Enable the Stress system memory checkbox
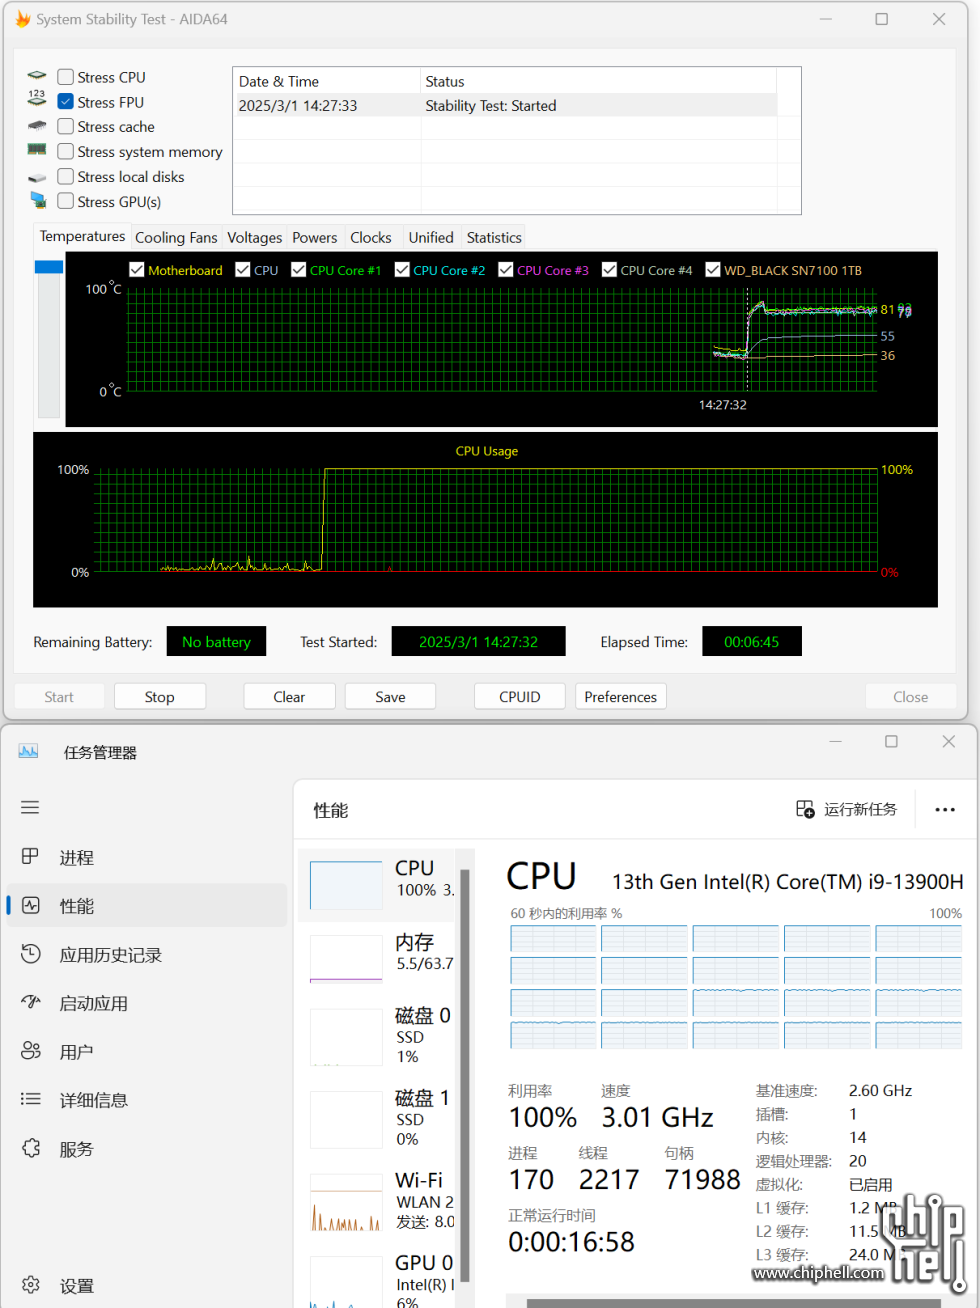This screenshot has width=980, height=1308. point(66,151)
